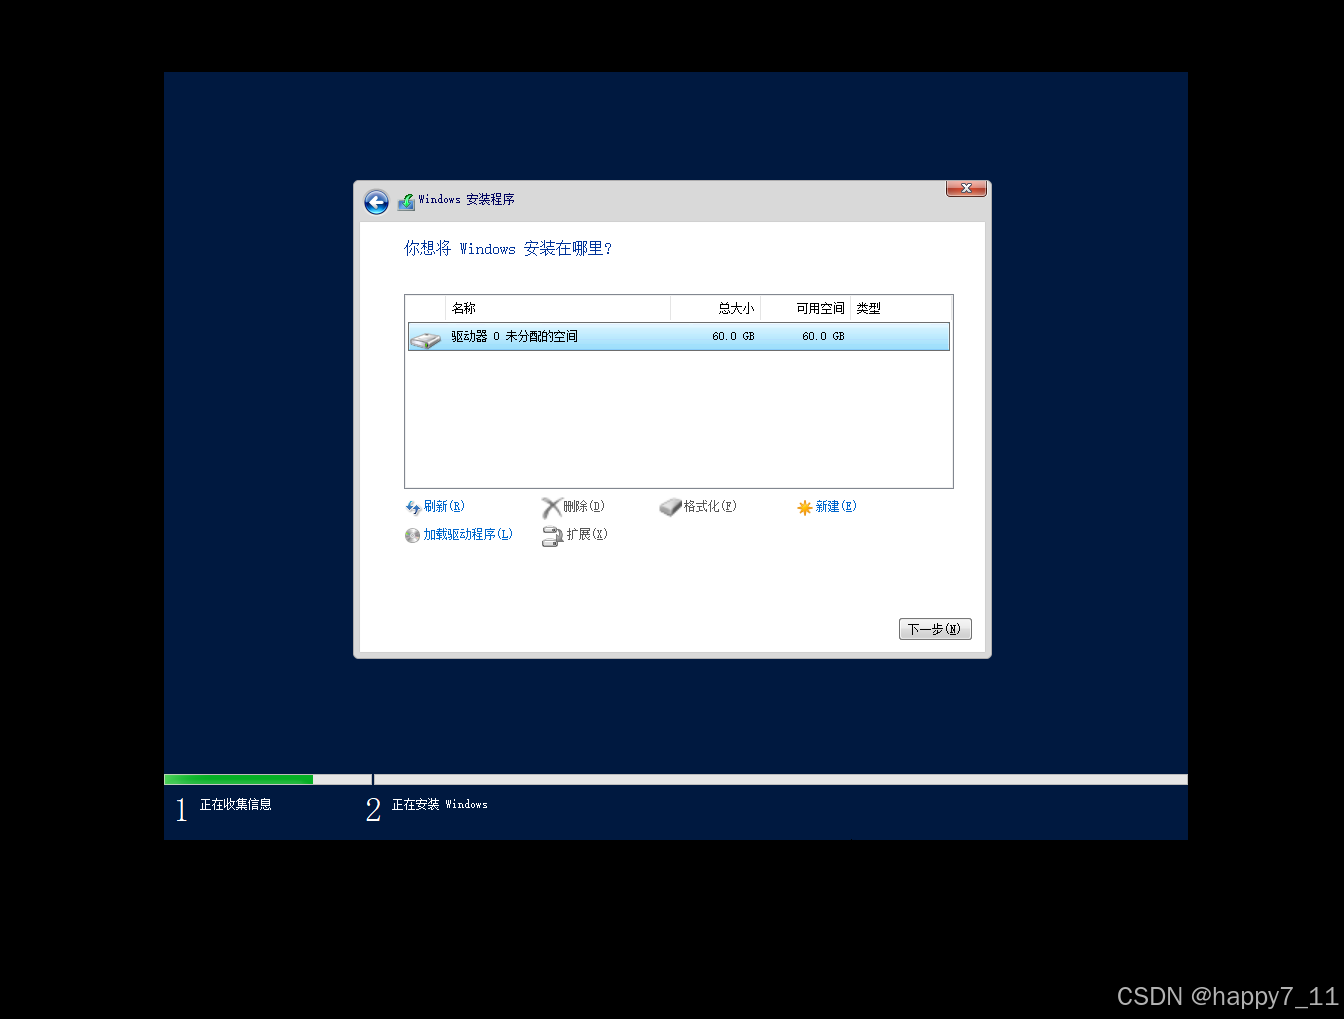Click the 删除 delete X icon

click(551, 508)
